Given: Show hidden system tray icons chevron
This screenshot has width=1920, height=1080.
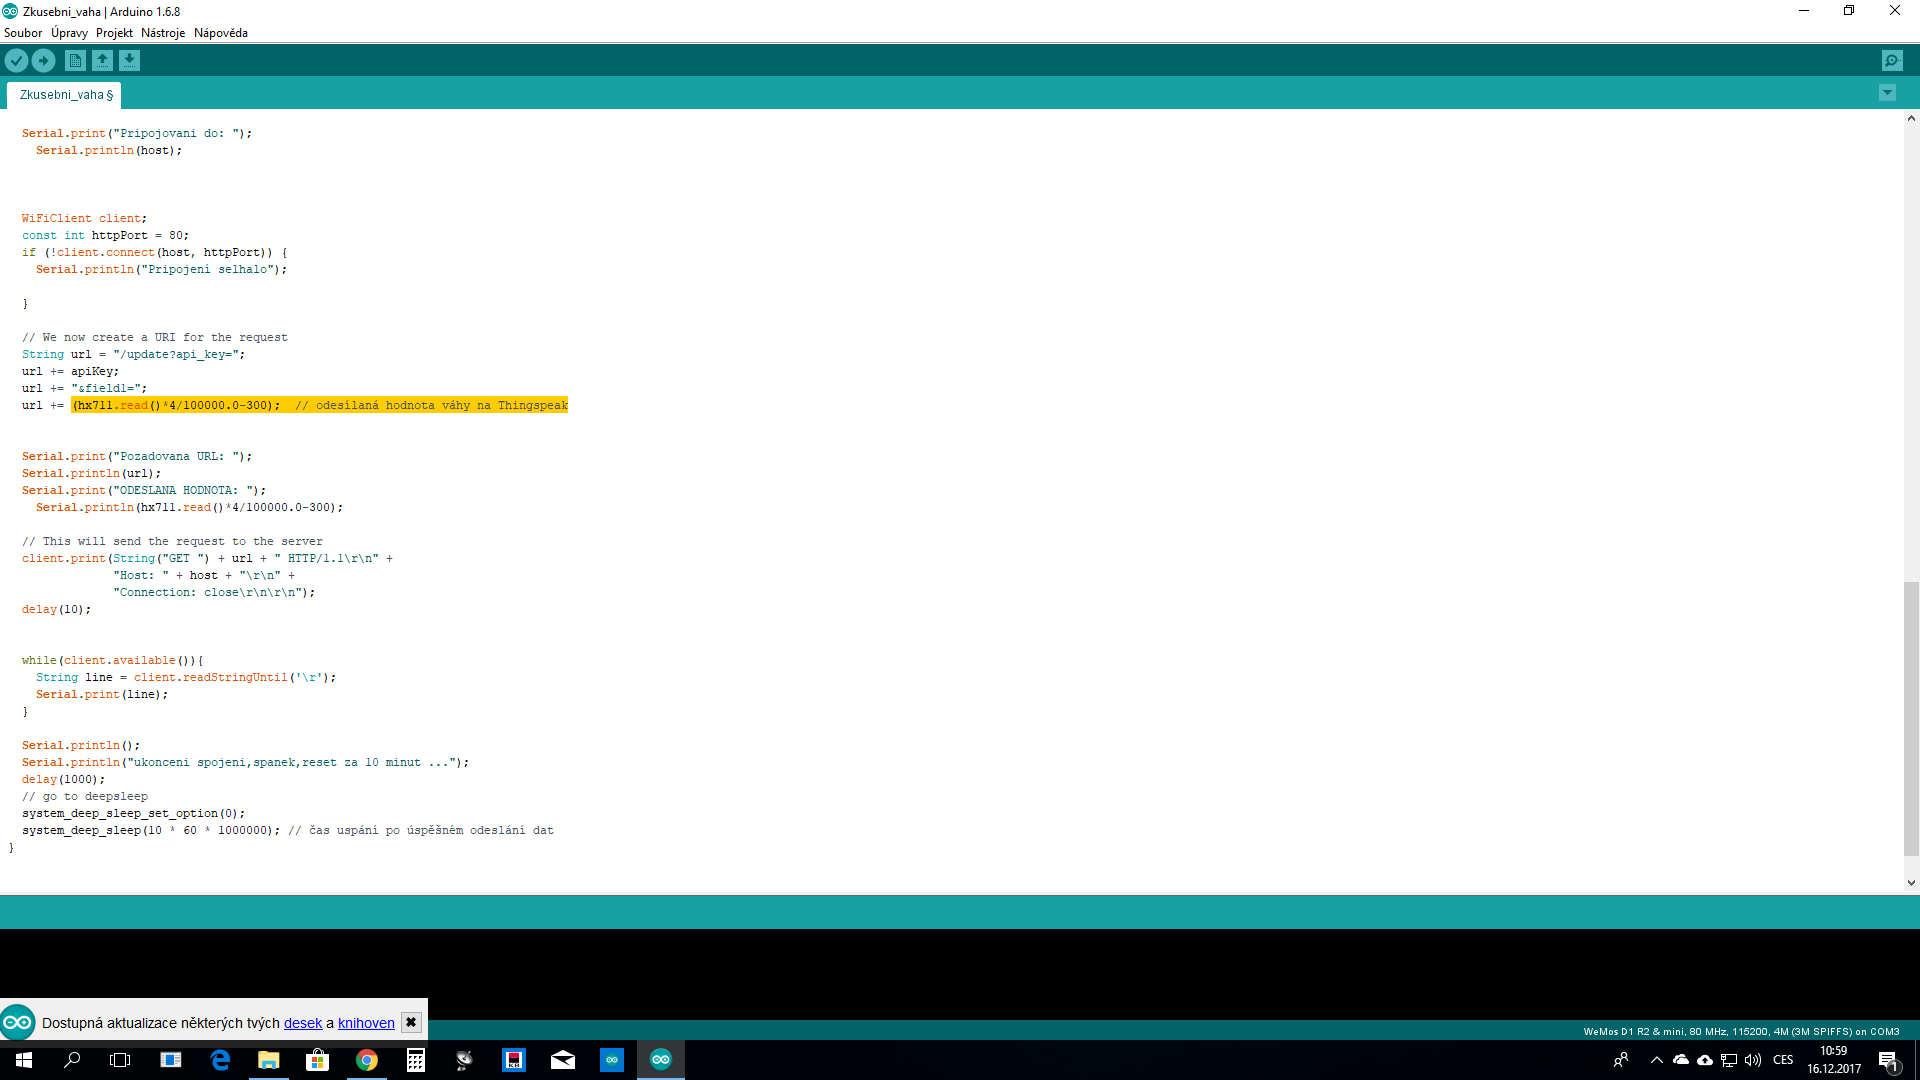Looking at the screenshot, I should [x=1656, y=1060].
